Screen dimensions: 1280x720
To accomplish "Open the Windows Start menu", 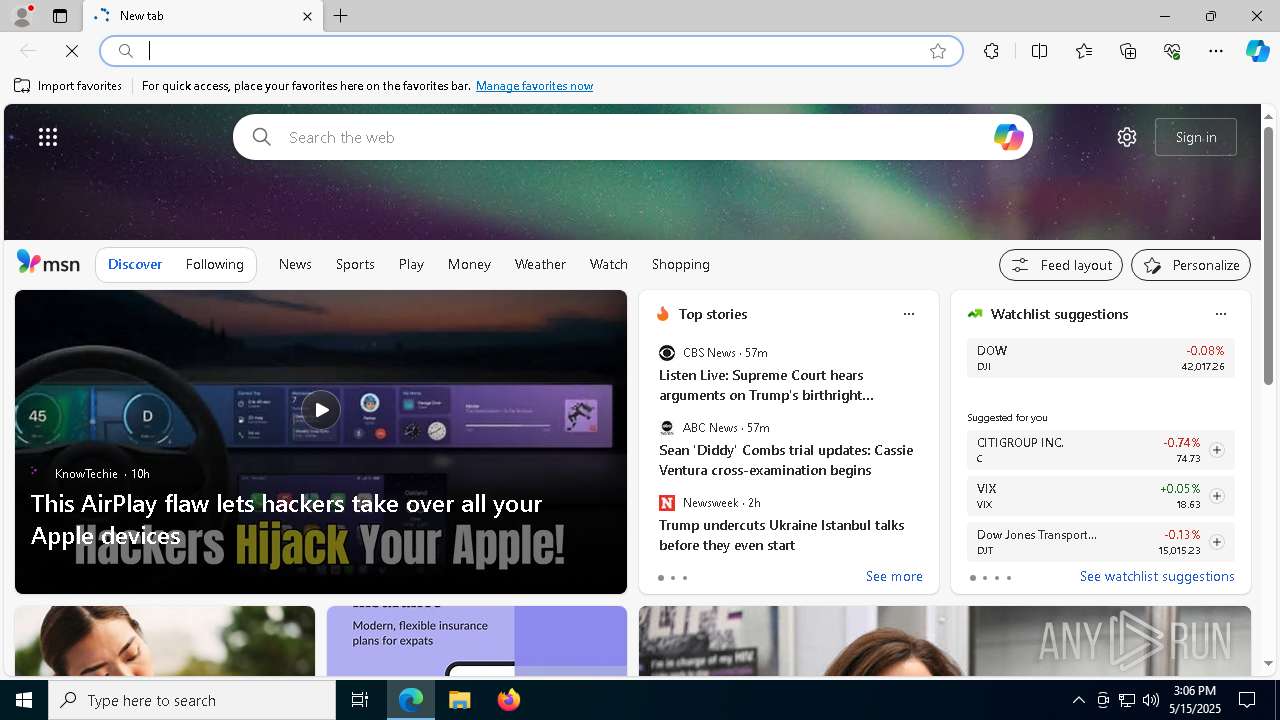I will [24, 700].
